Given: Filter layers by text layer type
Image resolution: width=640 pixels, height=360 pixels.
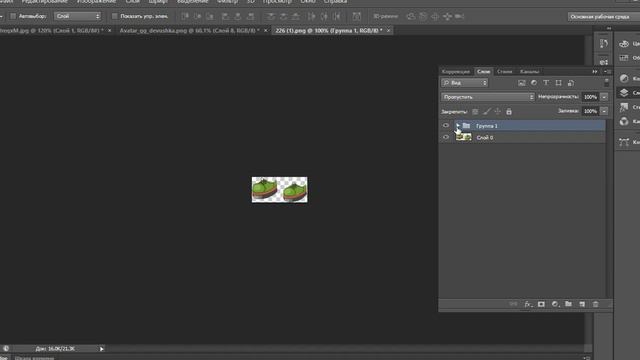Looking at the screenshot, I should pos(546,83).
